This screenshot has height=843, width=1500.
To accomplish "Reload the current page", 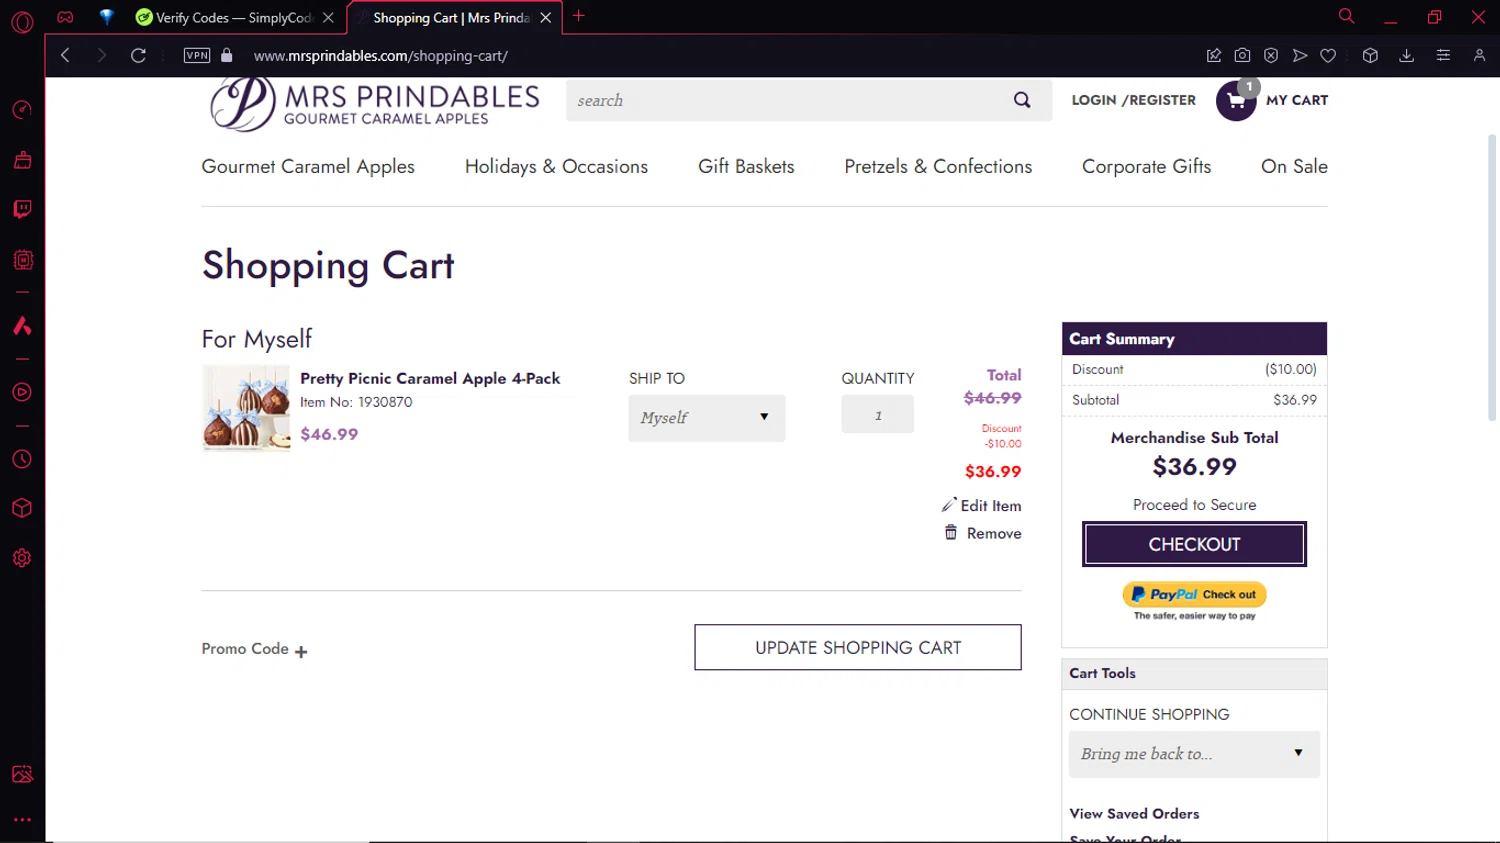I will (x=138, y=56).
